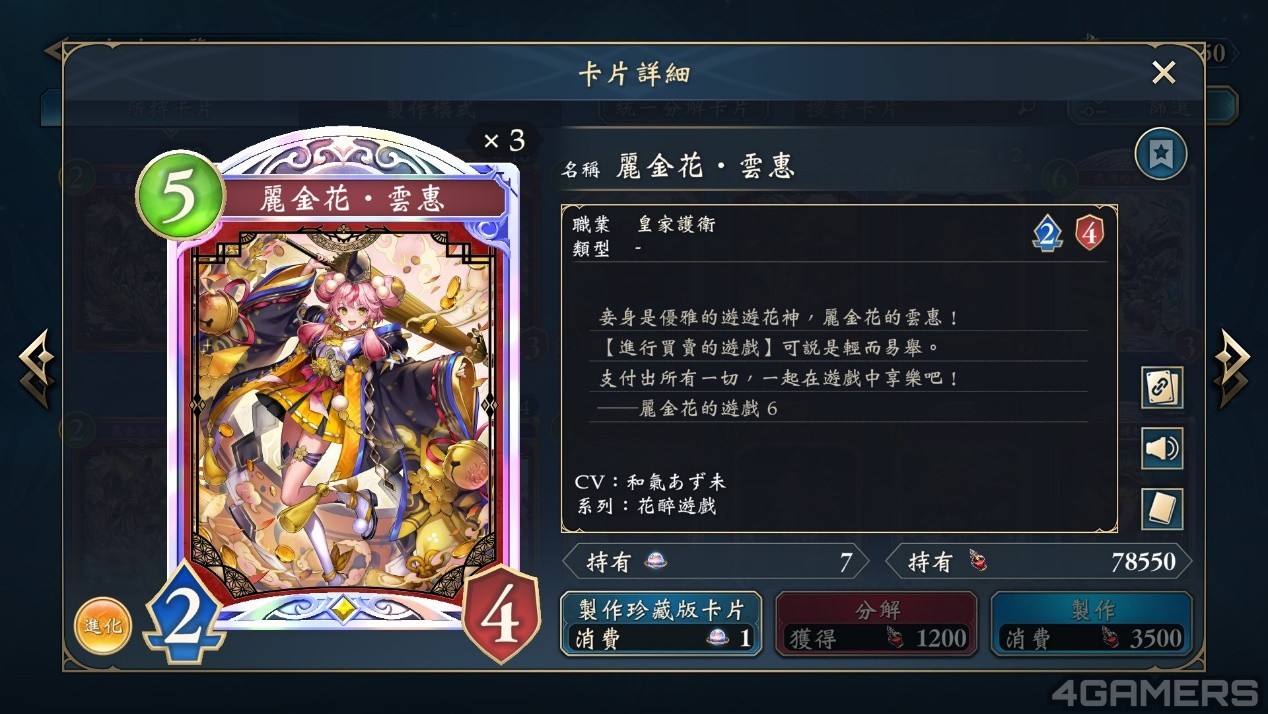Click the 製作 button costing 3500

pyautogui.click(x=1091, y=624)
